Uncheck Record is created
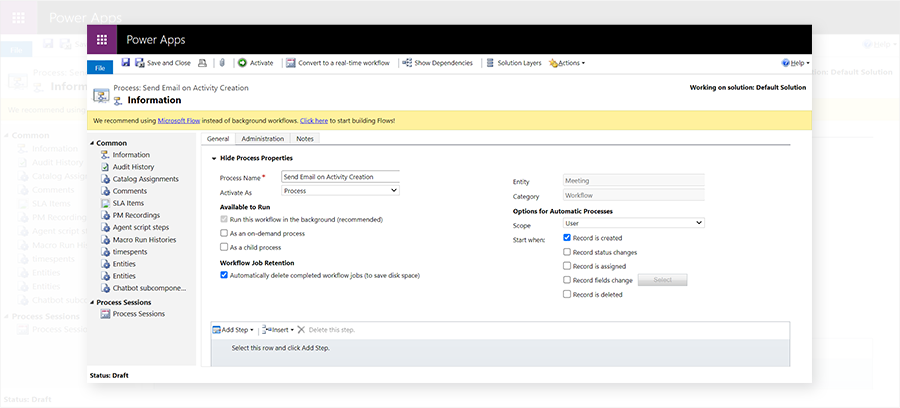Image resolution: width=900 pixels, height=408 pixels. [x=567, y=238]
